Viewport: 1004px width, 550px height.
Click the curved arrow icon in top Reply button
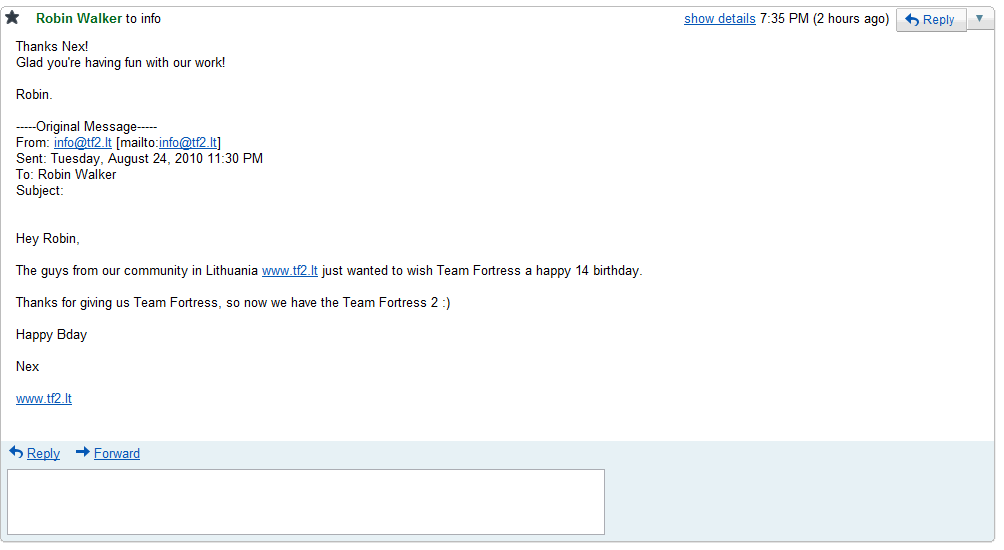[x=912, y=20]
